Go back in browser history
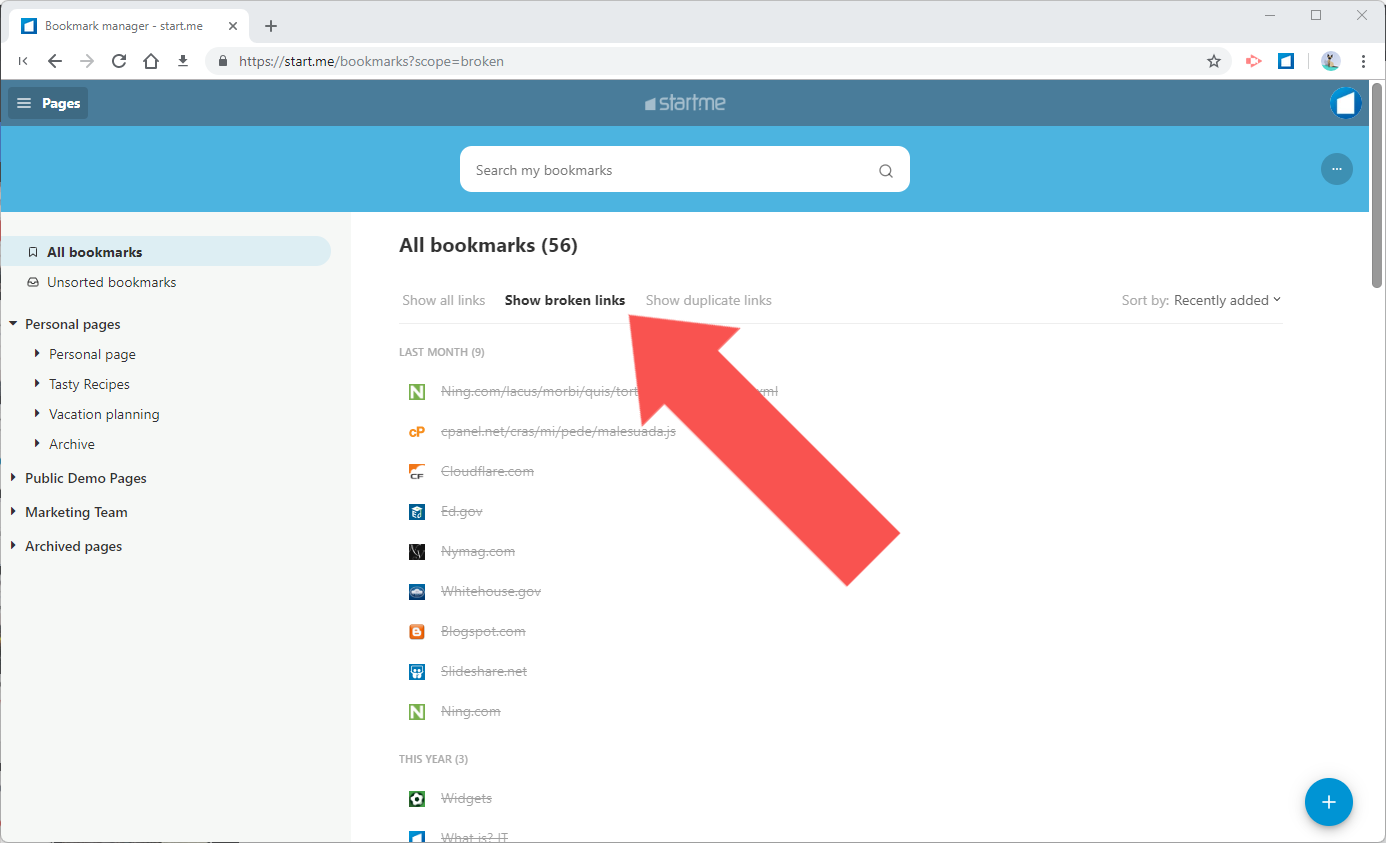 pos(55,61)
